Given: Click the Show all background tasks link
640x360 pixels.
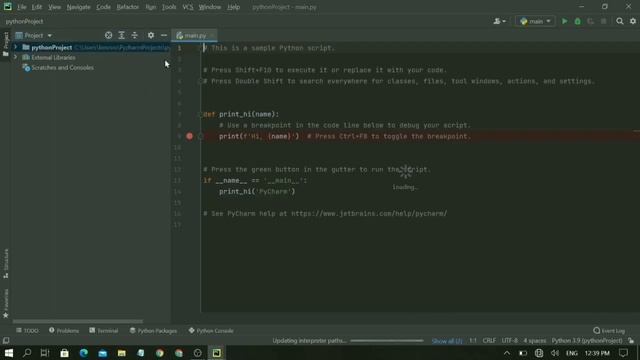Looking at the screenshot, I should click(447, 341).
